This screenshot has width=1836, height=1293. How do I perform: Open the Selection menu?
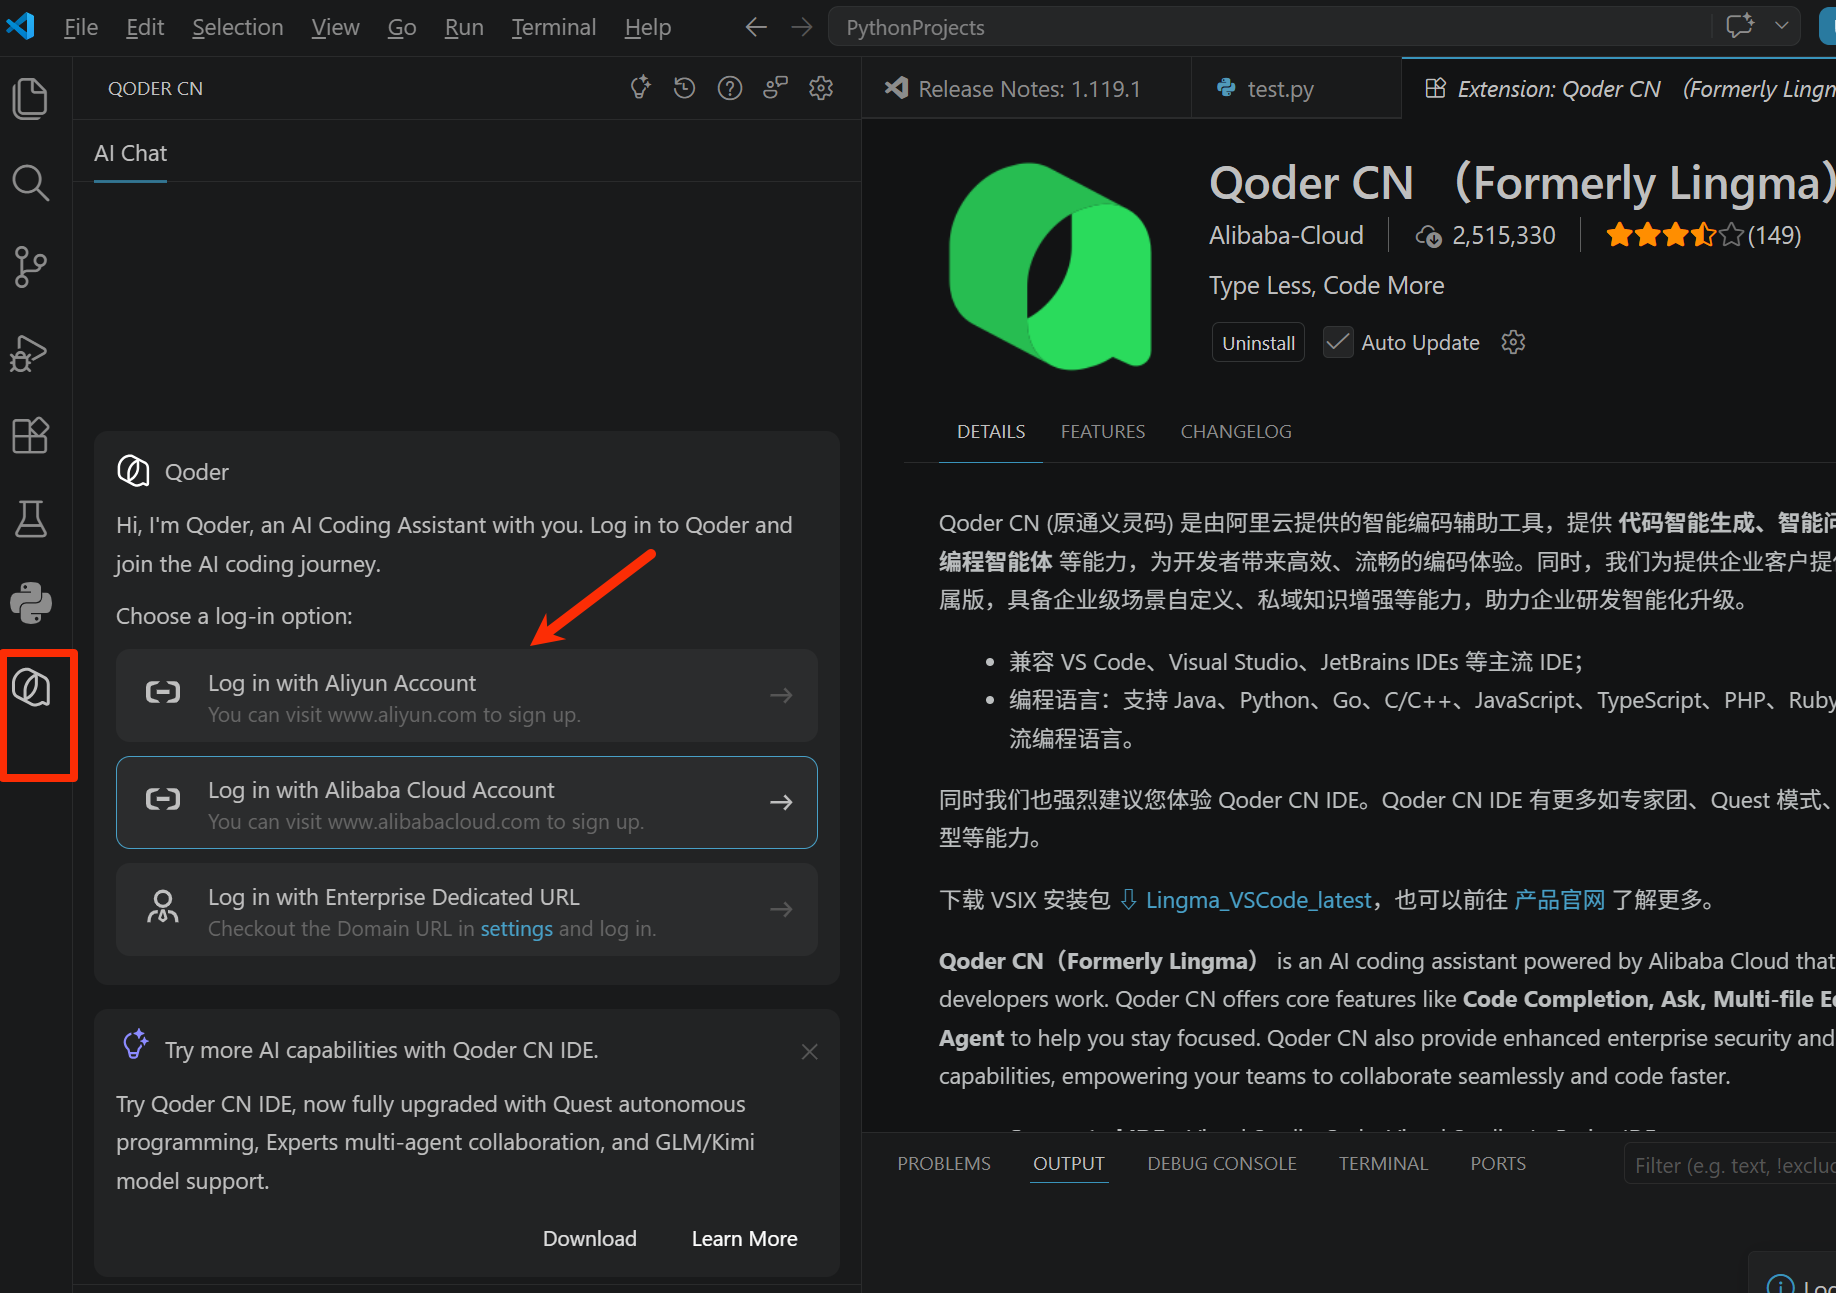[x=238, y=27]
